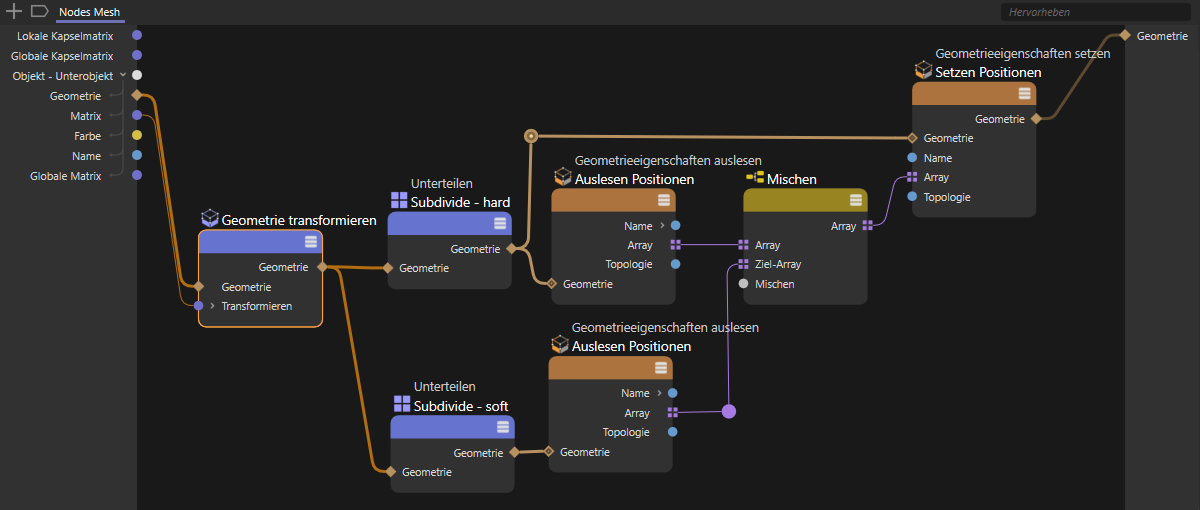The image size is (1200, 510).
Task: Focus the Hervorheben search field
Action: (1095, 12)
